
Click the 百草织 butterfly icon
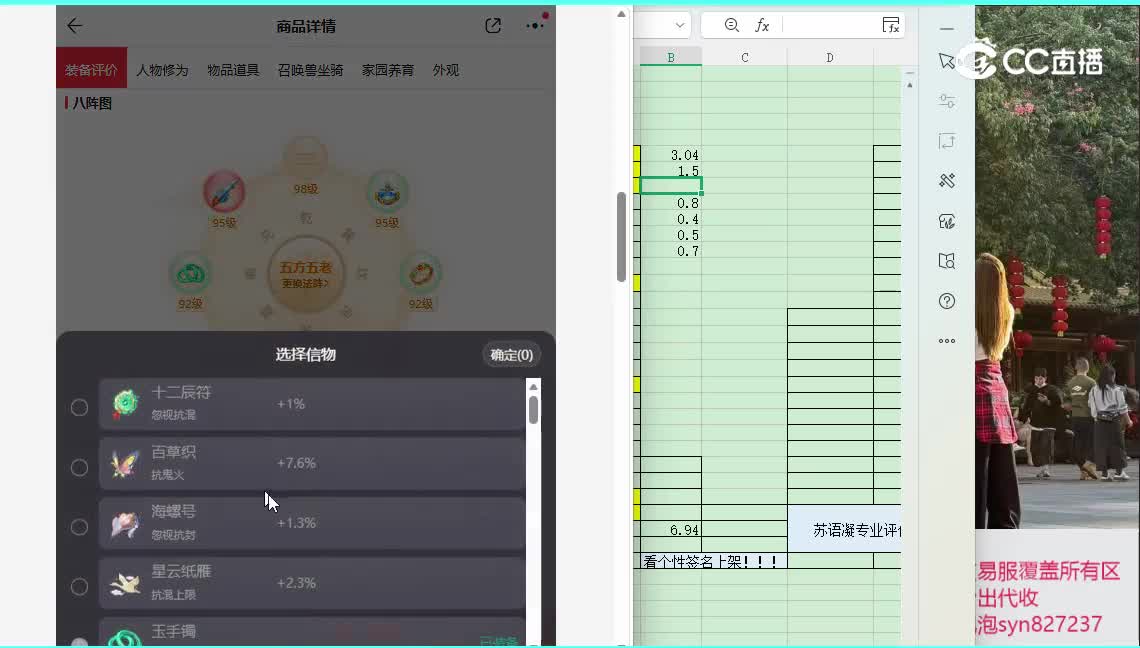pos(125,464)
